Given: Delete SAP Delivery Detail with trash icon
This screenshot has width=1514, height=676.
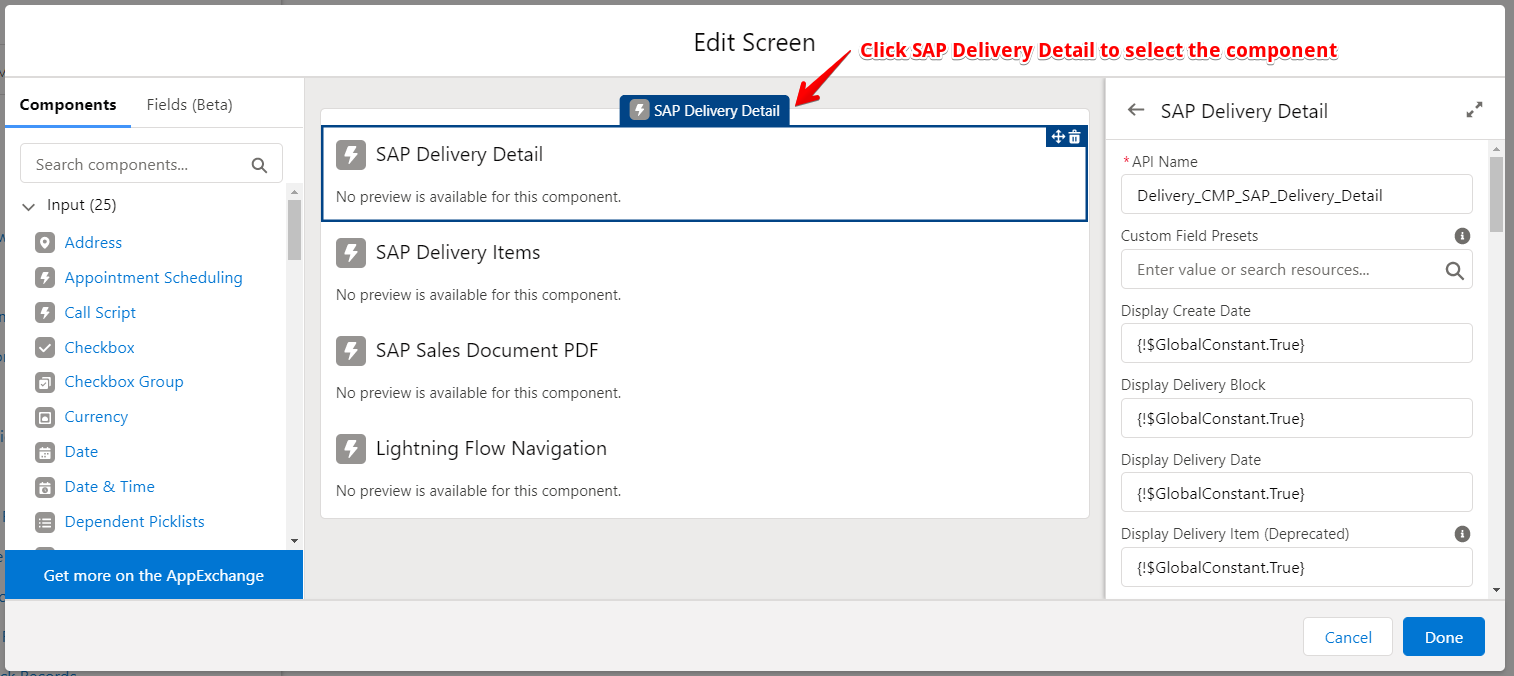Looking at the screenshot, I should click(x=1075, y=137).
